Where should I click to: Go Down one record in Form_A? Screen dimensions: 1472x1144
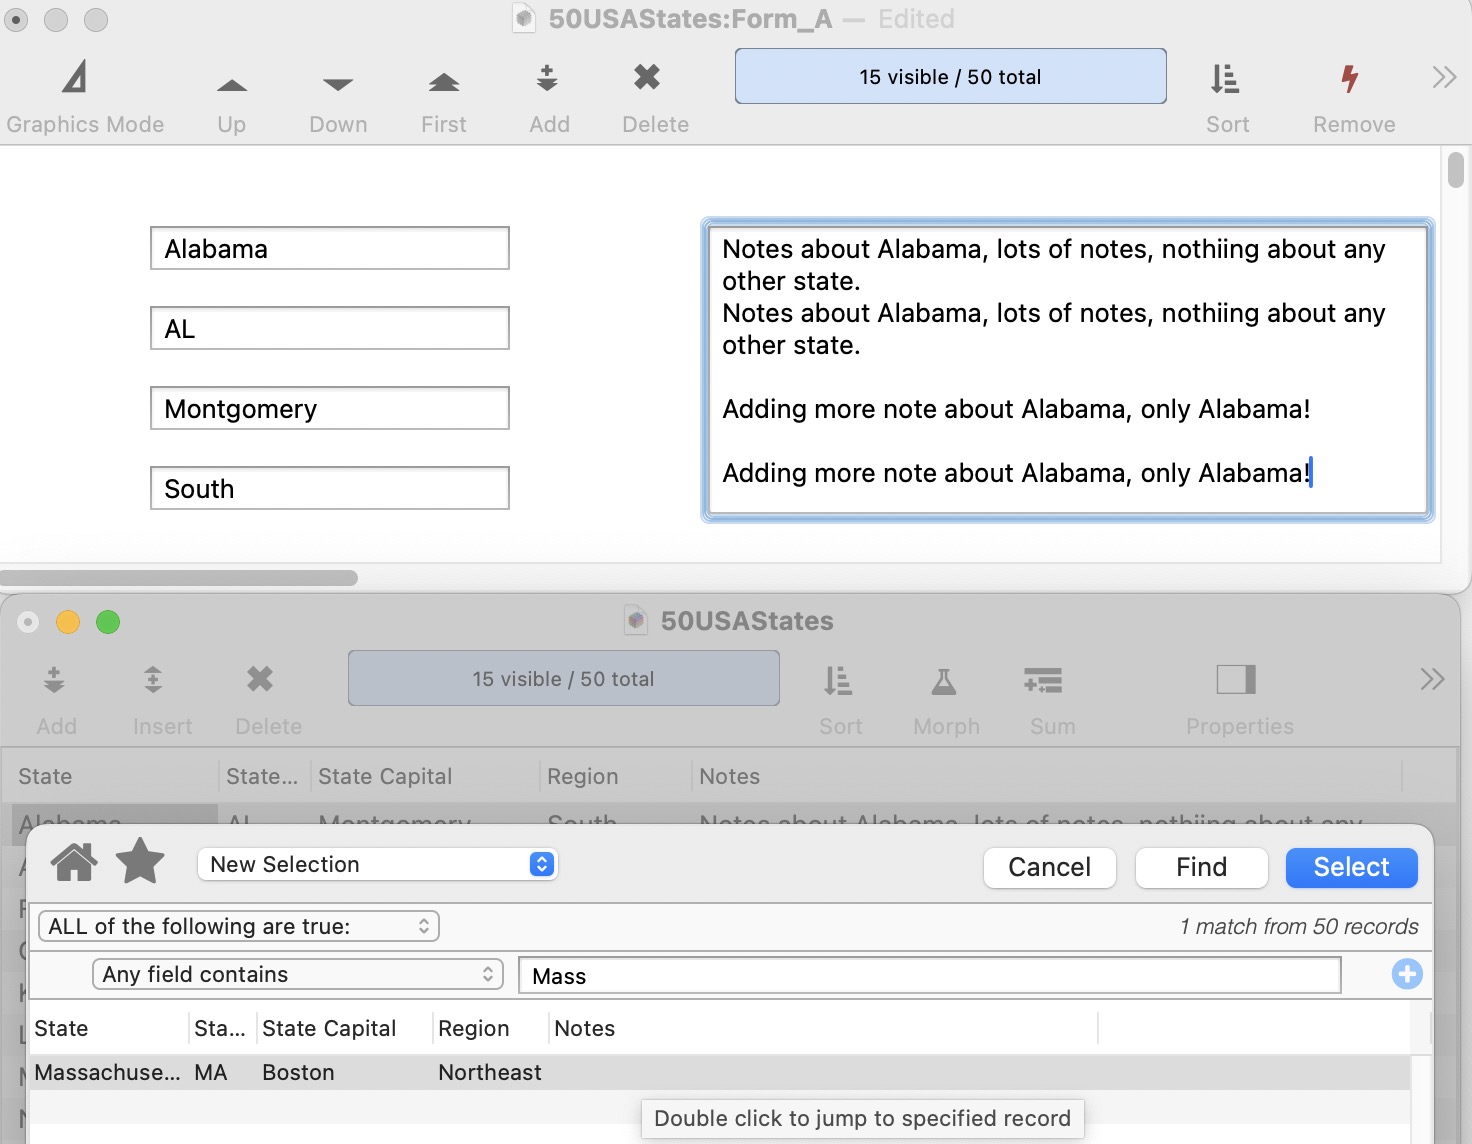coord(338,85)
